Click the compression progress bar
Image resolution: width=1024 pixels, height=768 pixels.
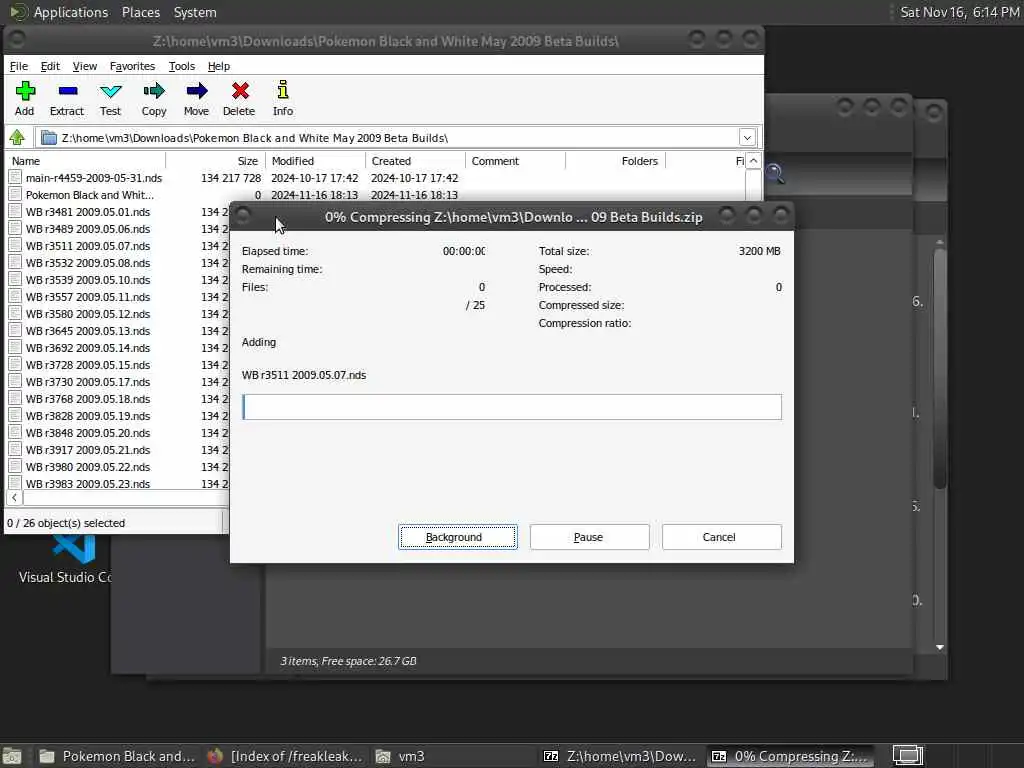tap(511, 407)
